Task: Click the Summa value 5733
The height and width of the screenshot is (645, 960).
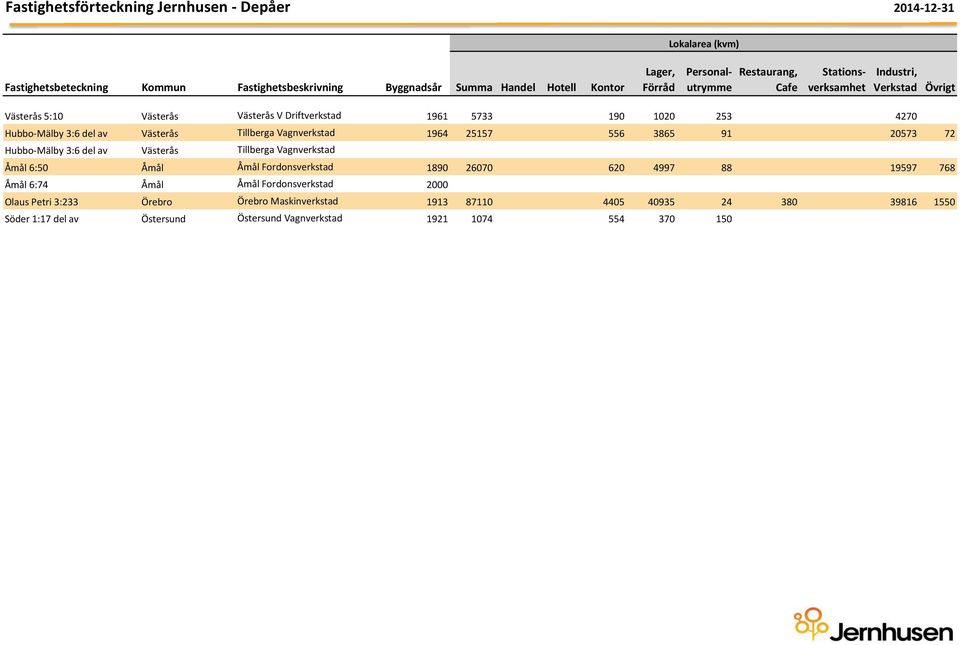Action: click(x=482, y=116)
